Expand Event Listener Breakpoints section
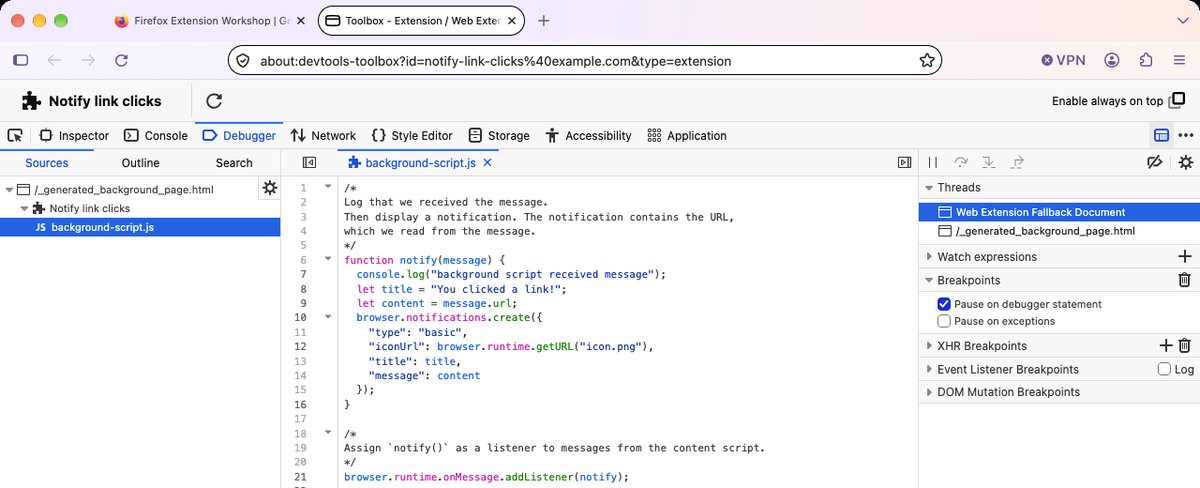 [928, 369]
